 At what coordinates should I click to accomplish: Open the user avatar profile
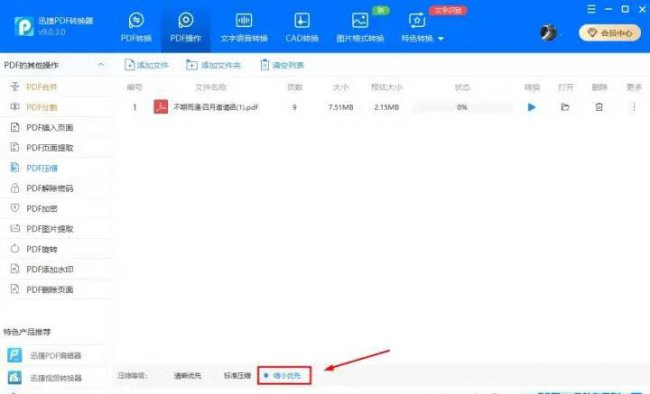(548, 32)
